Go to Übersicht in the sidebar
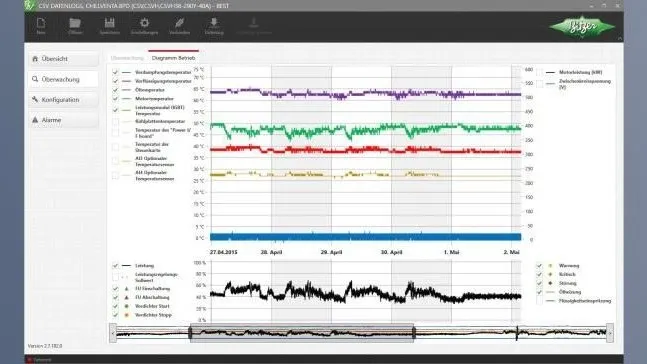 64,59
